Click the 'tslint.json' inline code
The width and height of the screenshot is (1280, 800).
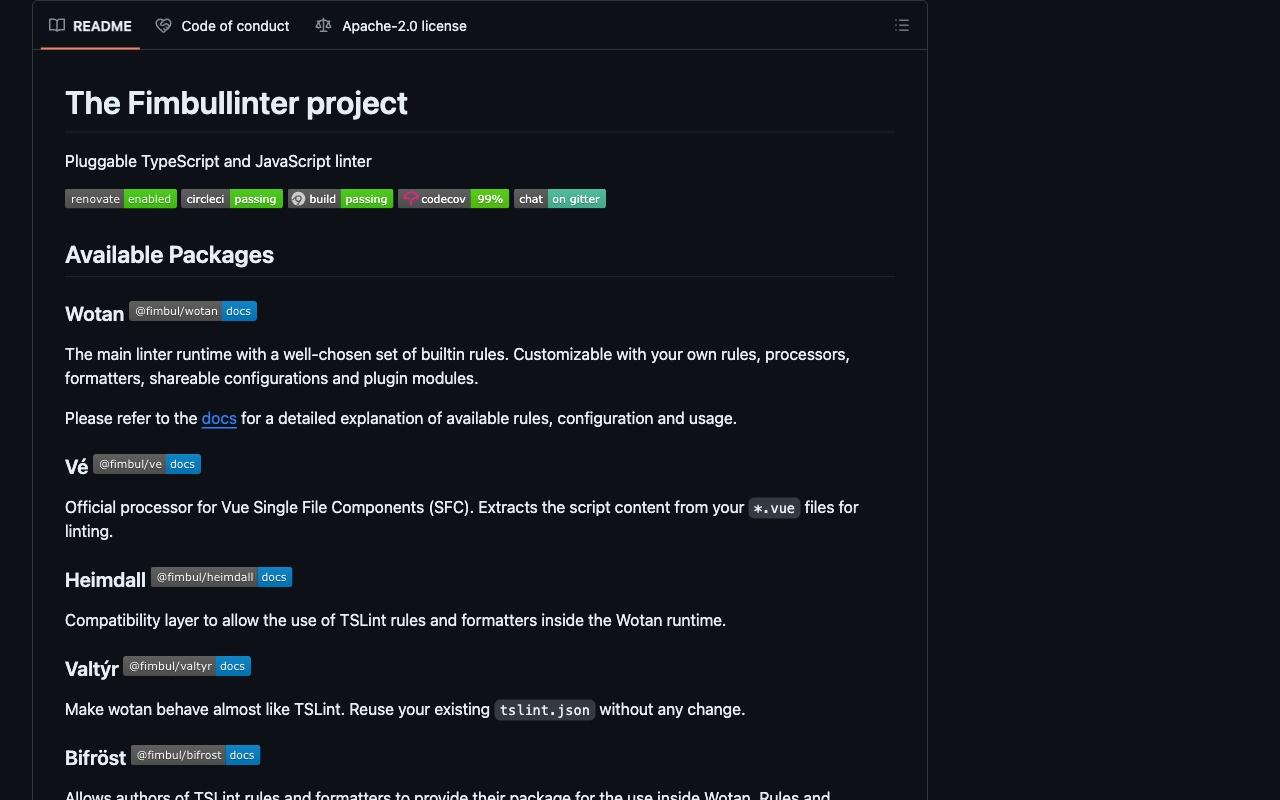point(544,710)
